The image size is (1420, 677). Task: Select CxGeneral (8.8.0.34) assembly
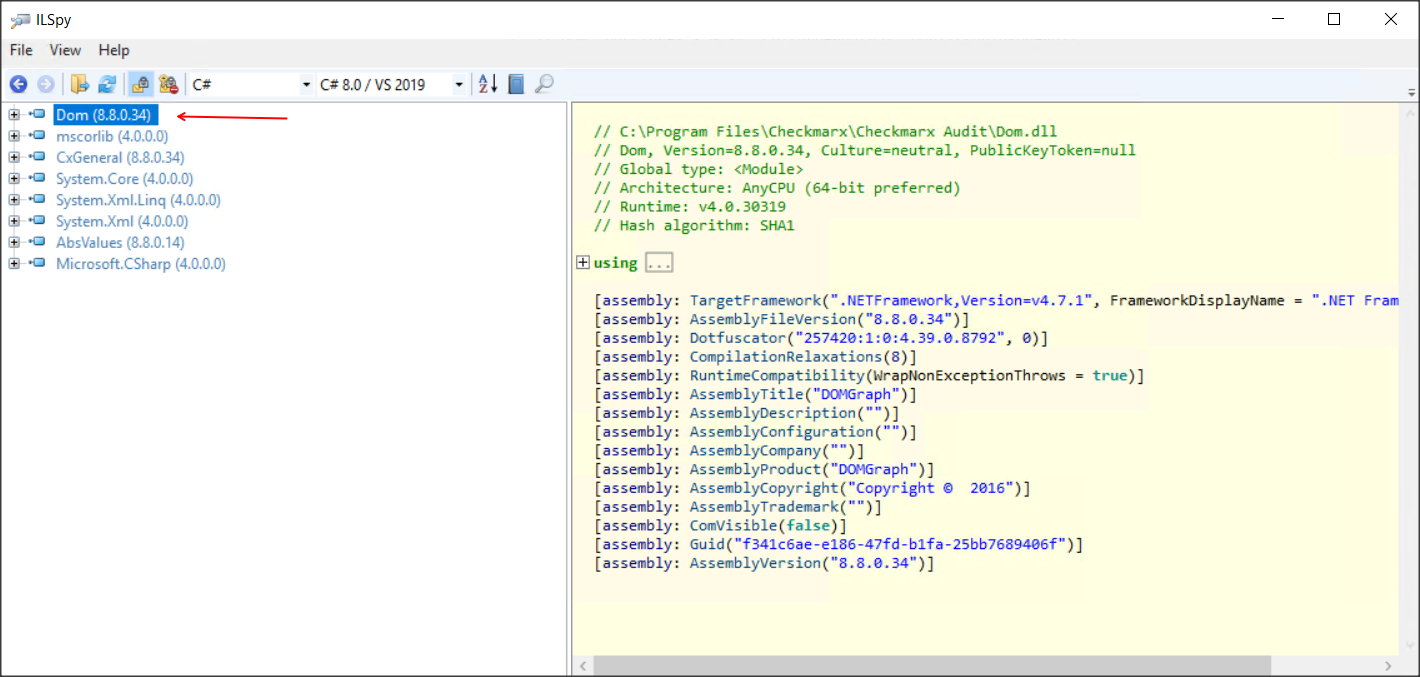(x=120, y=158)
